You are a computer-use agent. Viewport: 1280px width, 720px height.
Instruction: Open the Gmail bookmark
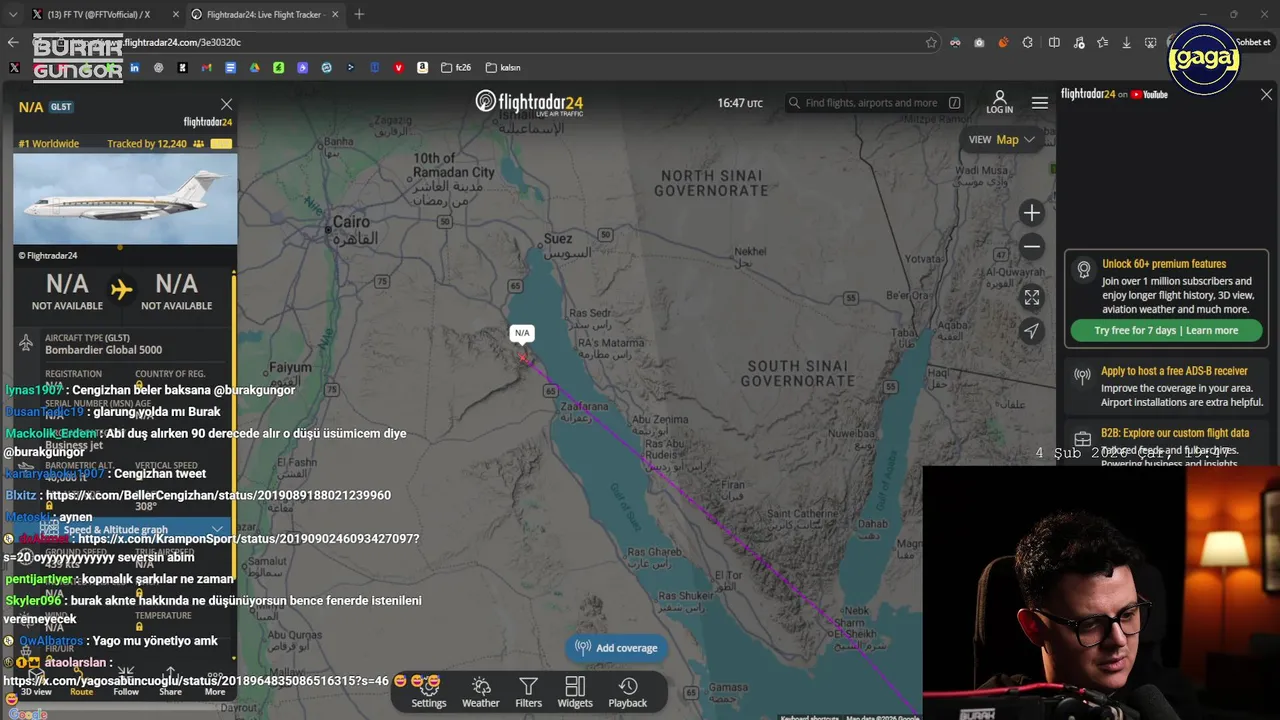206,68
